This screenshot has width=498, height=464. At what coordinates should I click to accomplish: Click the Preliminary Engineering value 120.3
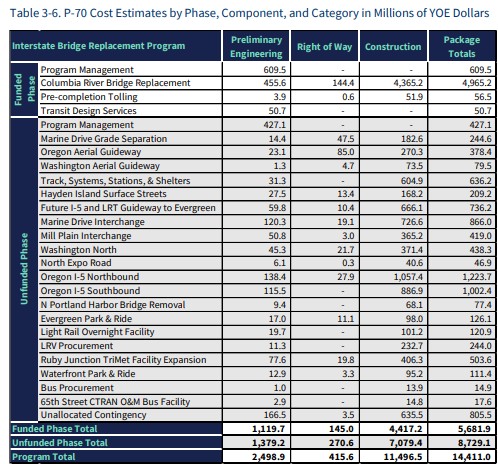pyautogui.click(x=275, y=222)
